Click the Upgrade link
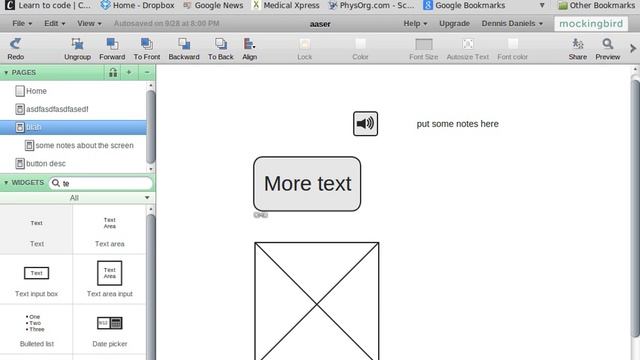 (454, 23)
